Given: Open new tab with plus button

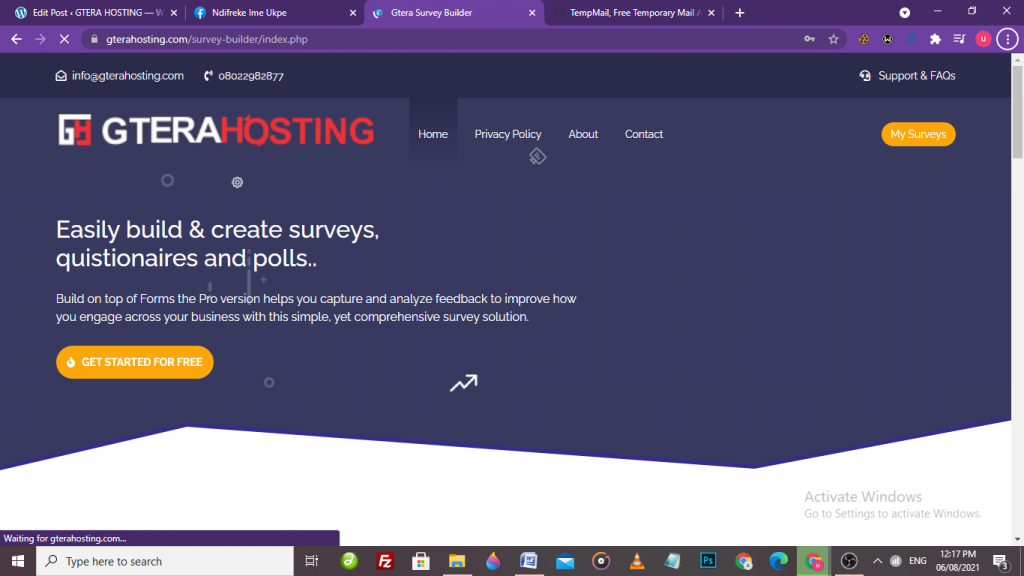Looking at the screenshot, I should pos(739,12).
